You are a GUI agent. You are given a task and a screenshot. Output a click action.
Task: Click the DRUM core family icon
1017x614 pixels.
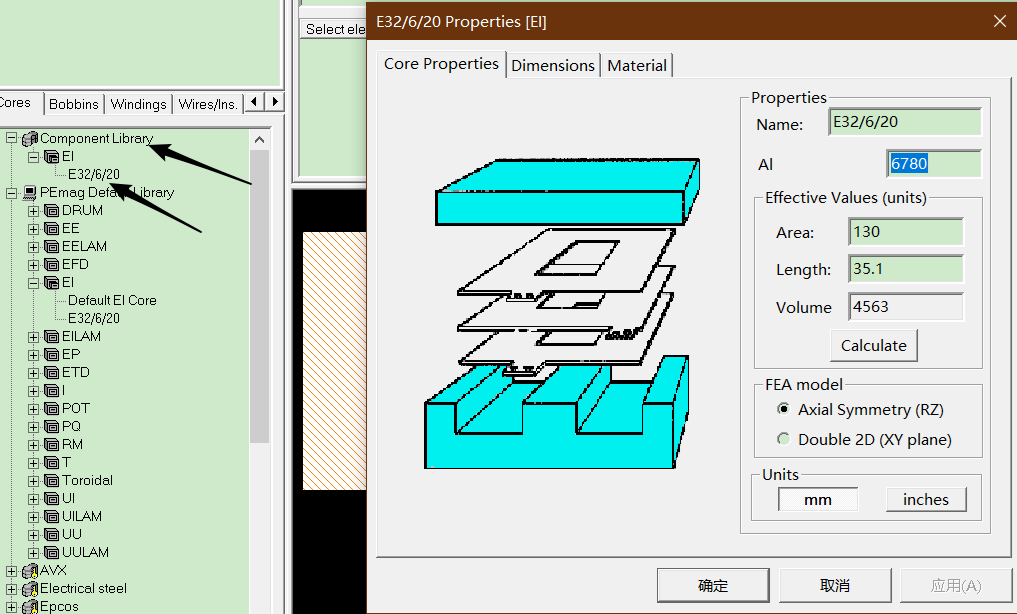coord(53,210)
